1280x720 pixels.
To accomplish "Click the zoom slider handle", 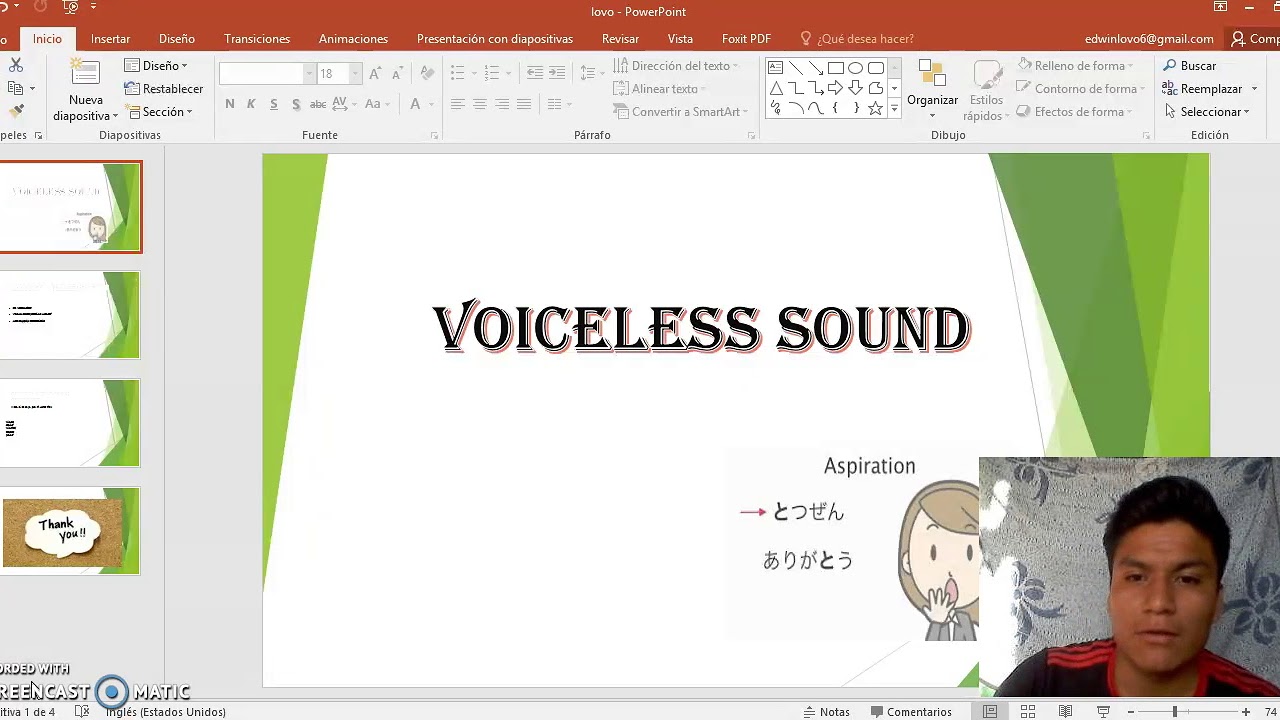I will coord(1175,712).
